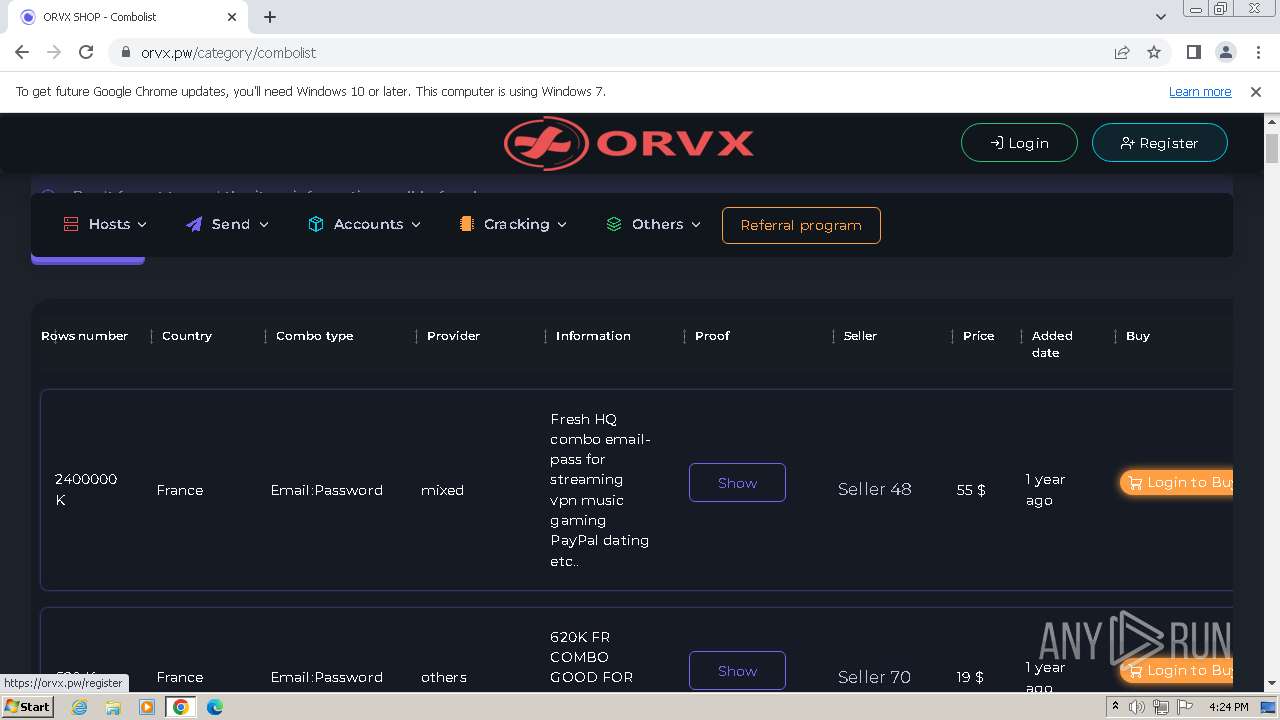This screenshot has height=720, width=1280.
Task: Open the Chrome three-dot menu
Action: click(x=1257, y=52)
